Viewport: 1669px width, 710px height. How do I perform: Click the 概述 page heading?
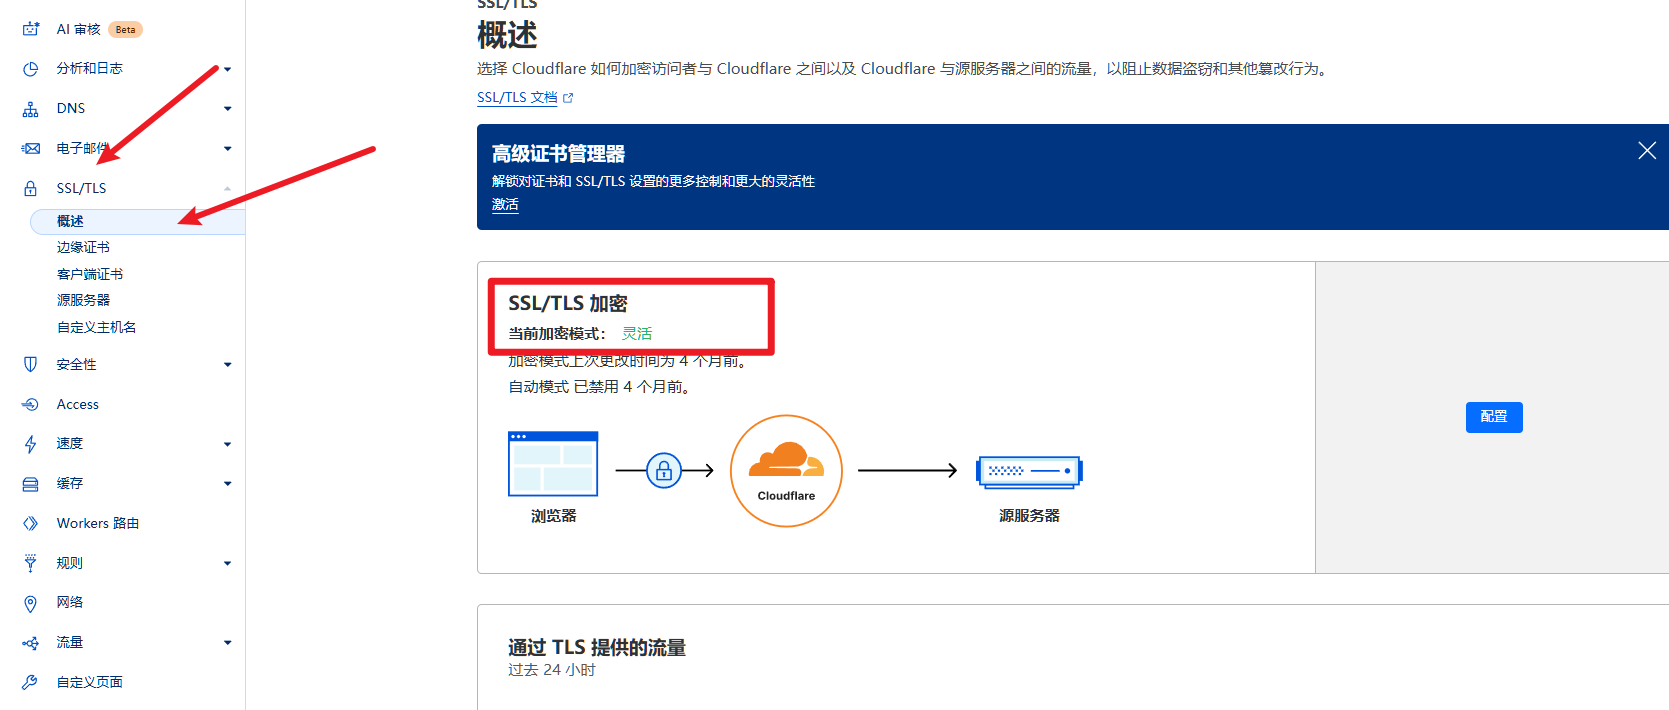tap(507, 36)
